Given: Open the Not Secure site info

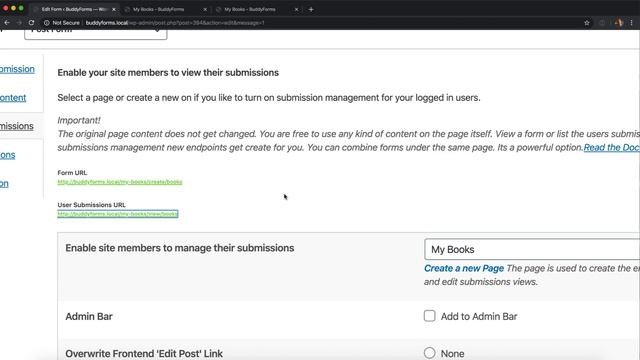Looking at the screenshot, I should tap(62, 23).
